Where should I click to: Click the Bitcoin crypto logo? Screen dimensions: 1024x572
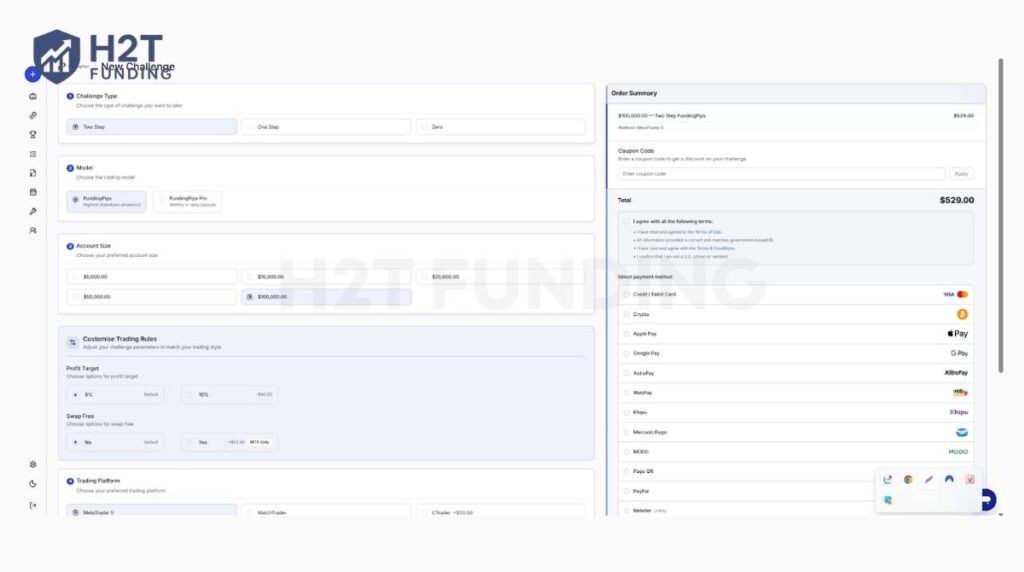tap(962, 314)
